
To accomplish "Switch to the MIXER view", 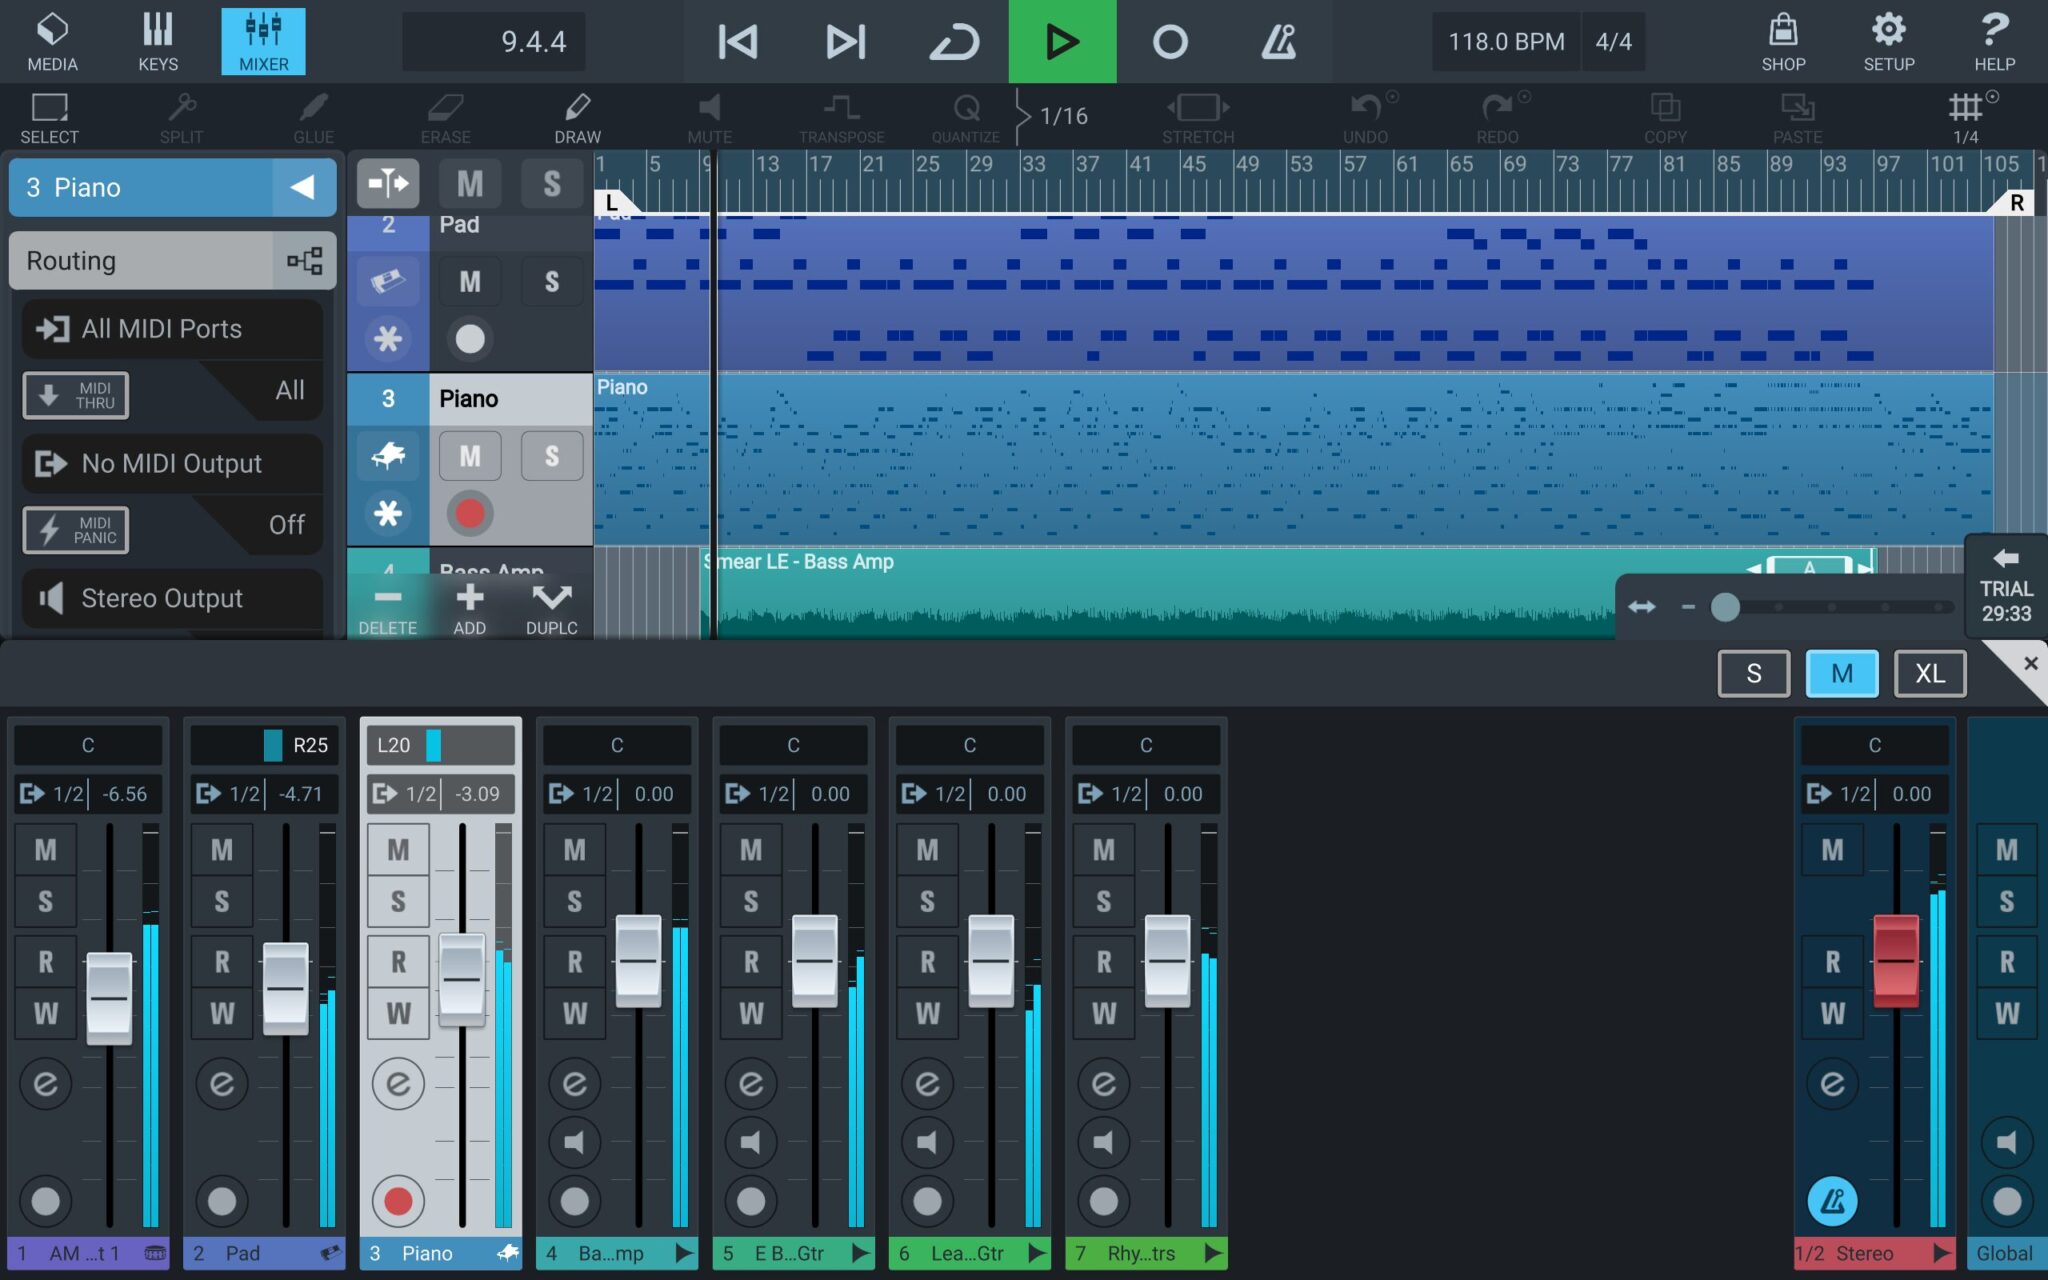I will tap(263, 42).
